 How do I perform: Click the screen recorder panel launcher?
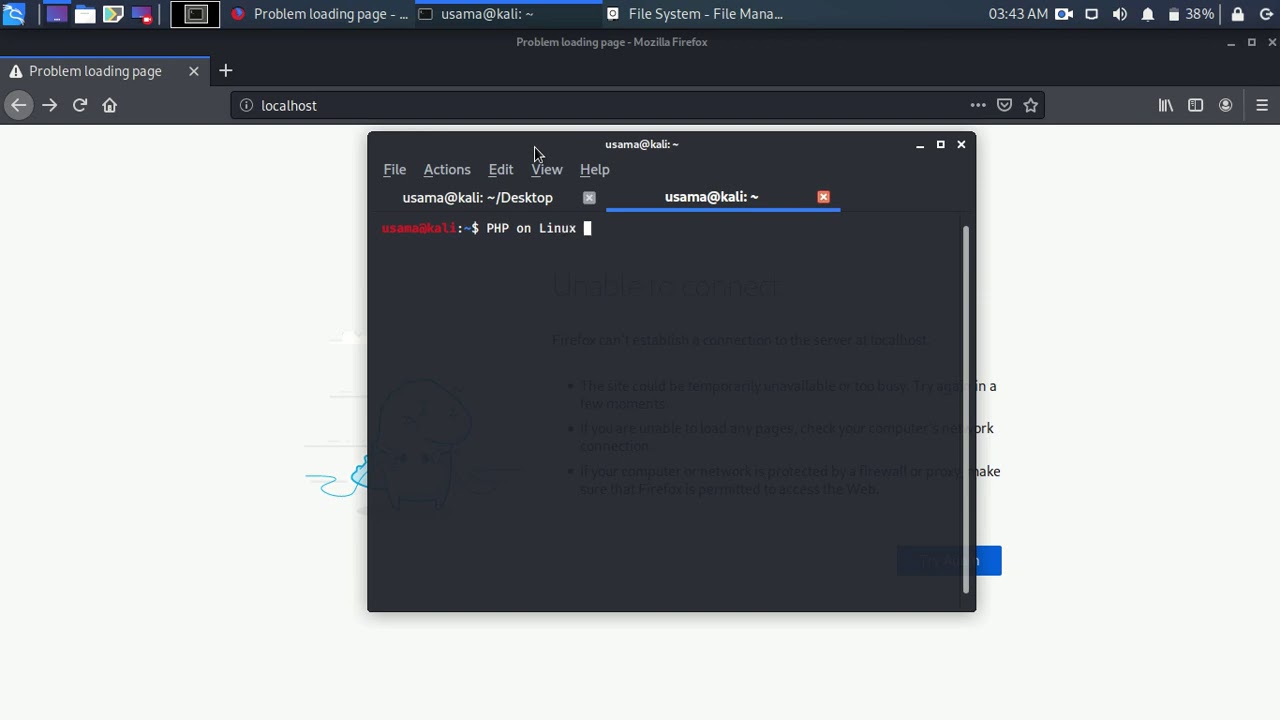141,14
